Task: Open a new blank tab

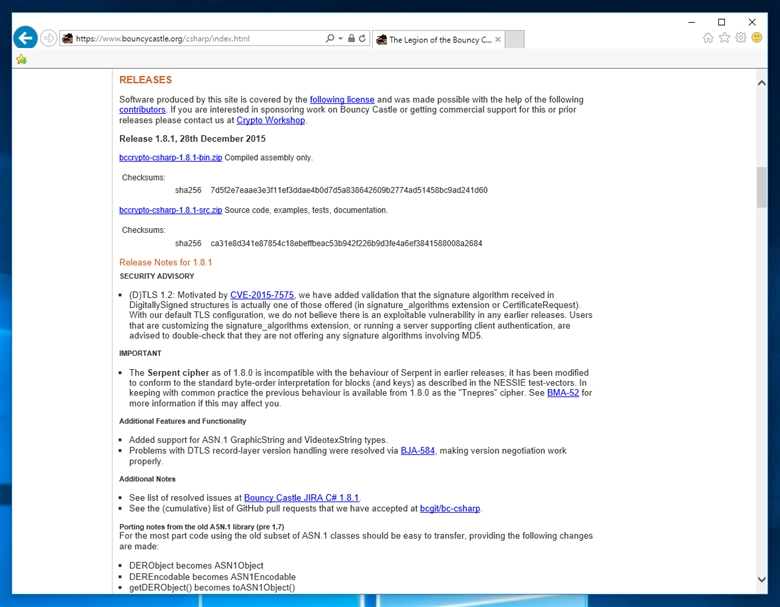Action: pos(515,39)
